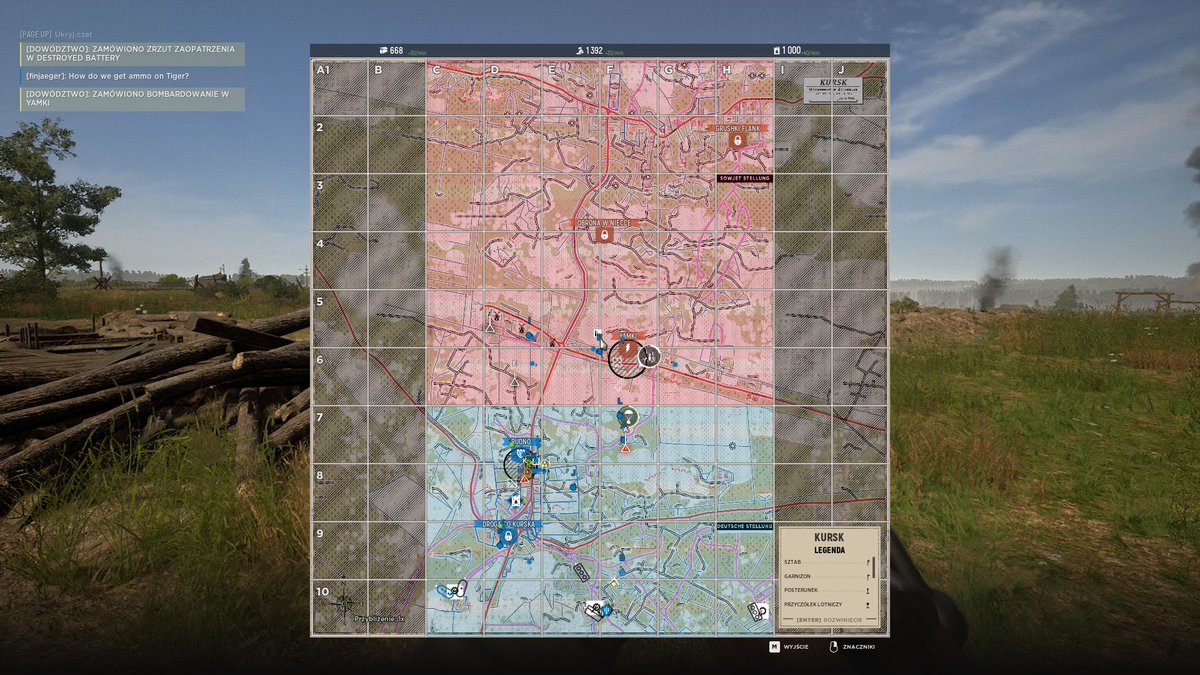Click the 668 ammunition value
The width and height of the screenshot is (1200, 675).
click(397, 50)
